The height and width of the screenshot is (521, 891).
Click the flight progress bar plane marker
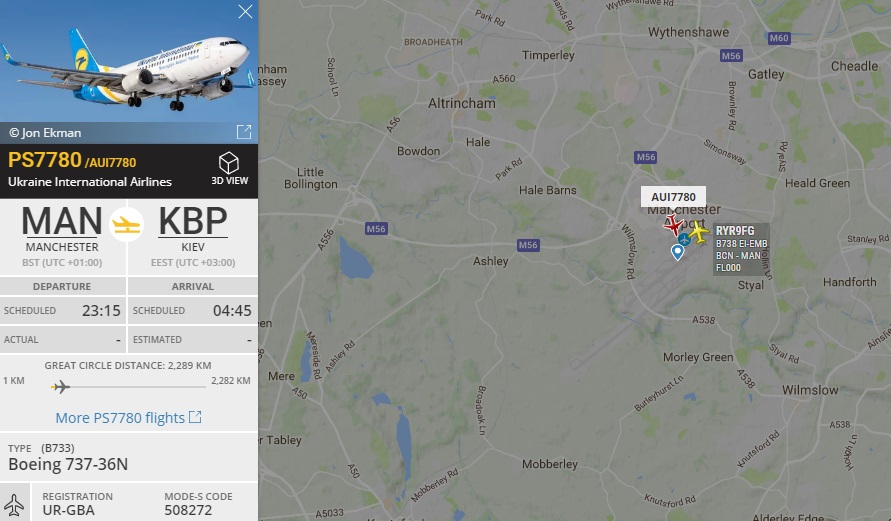(61, 387)
